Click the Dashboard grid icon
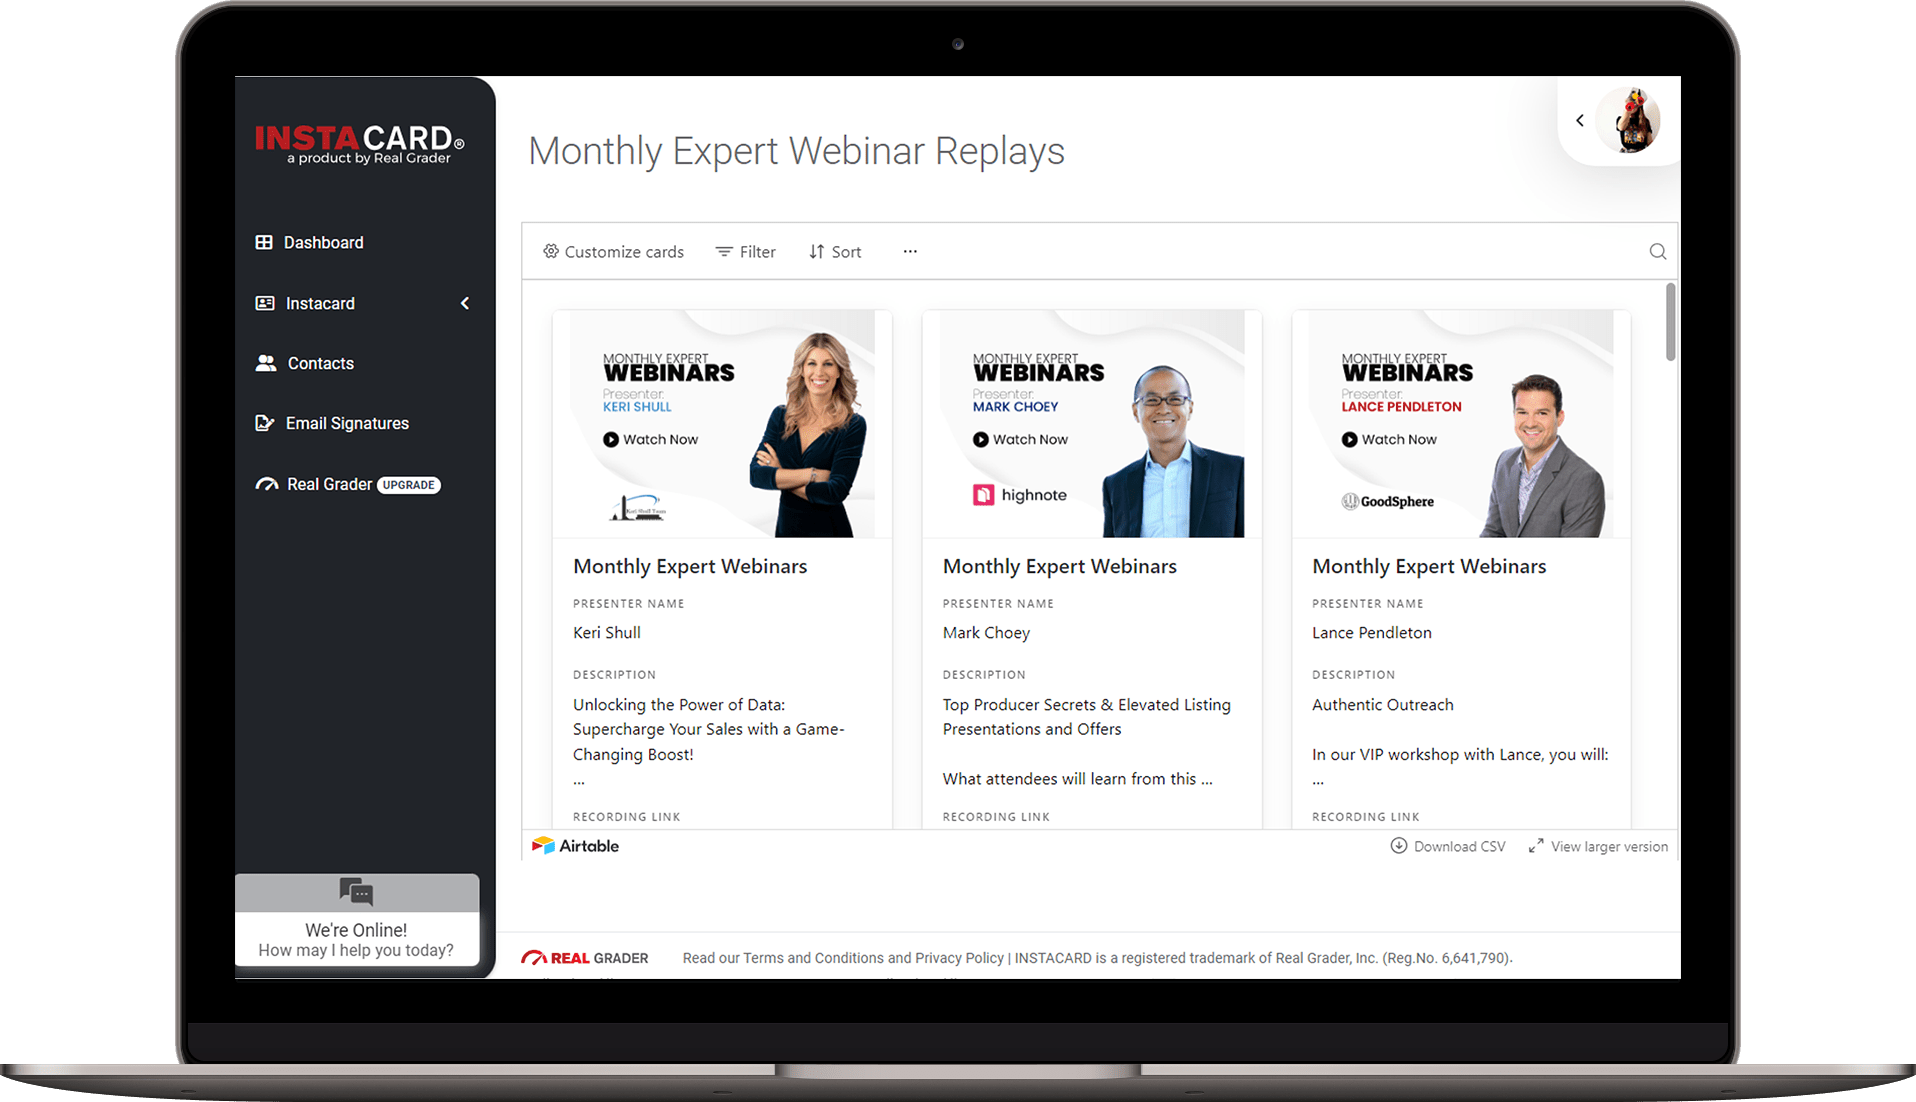This screenshot has width=1916, height=1102. coord(264,242)
